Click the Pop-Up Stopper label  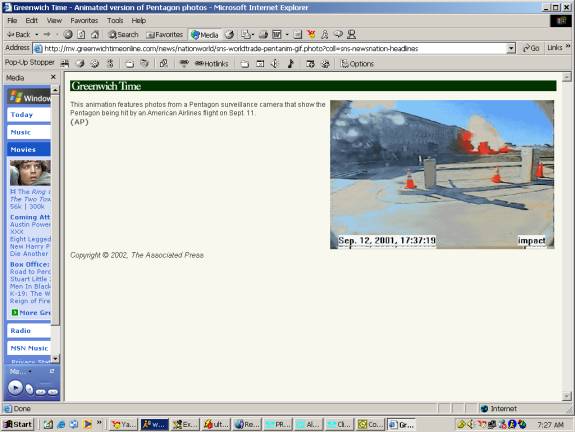click(x=30, y=62)
